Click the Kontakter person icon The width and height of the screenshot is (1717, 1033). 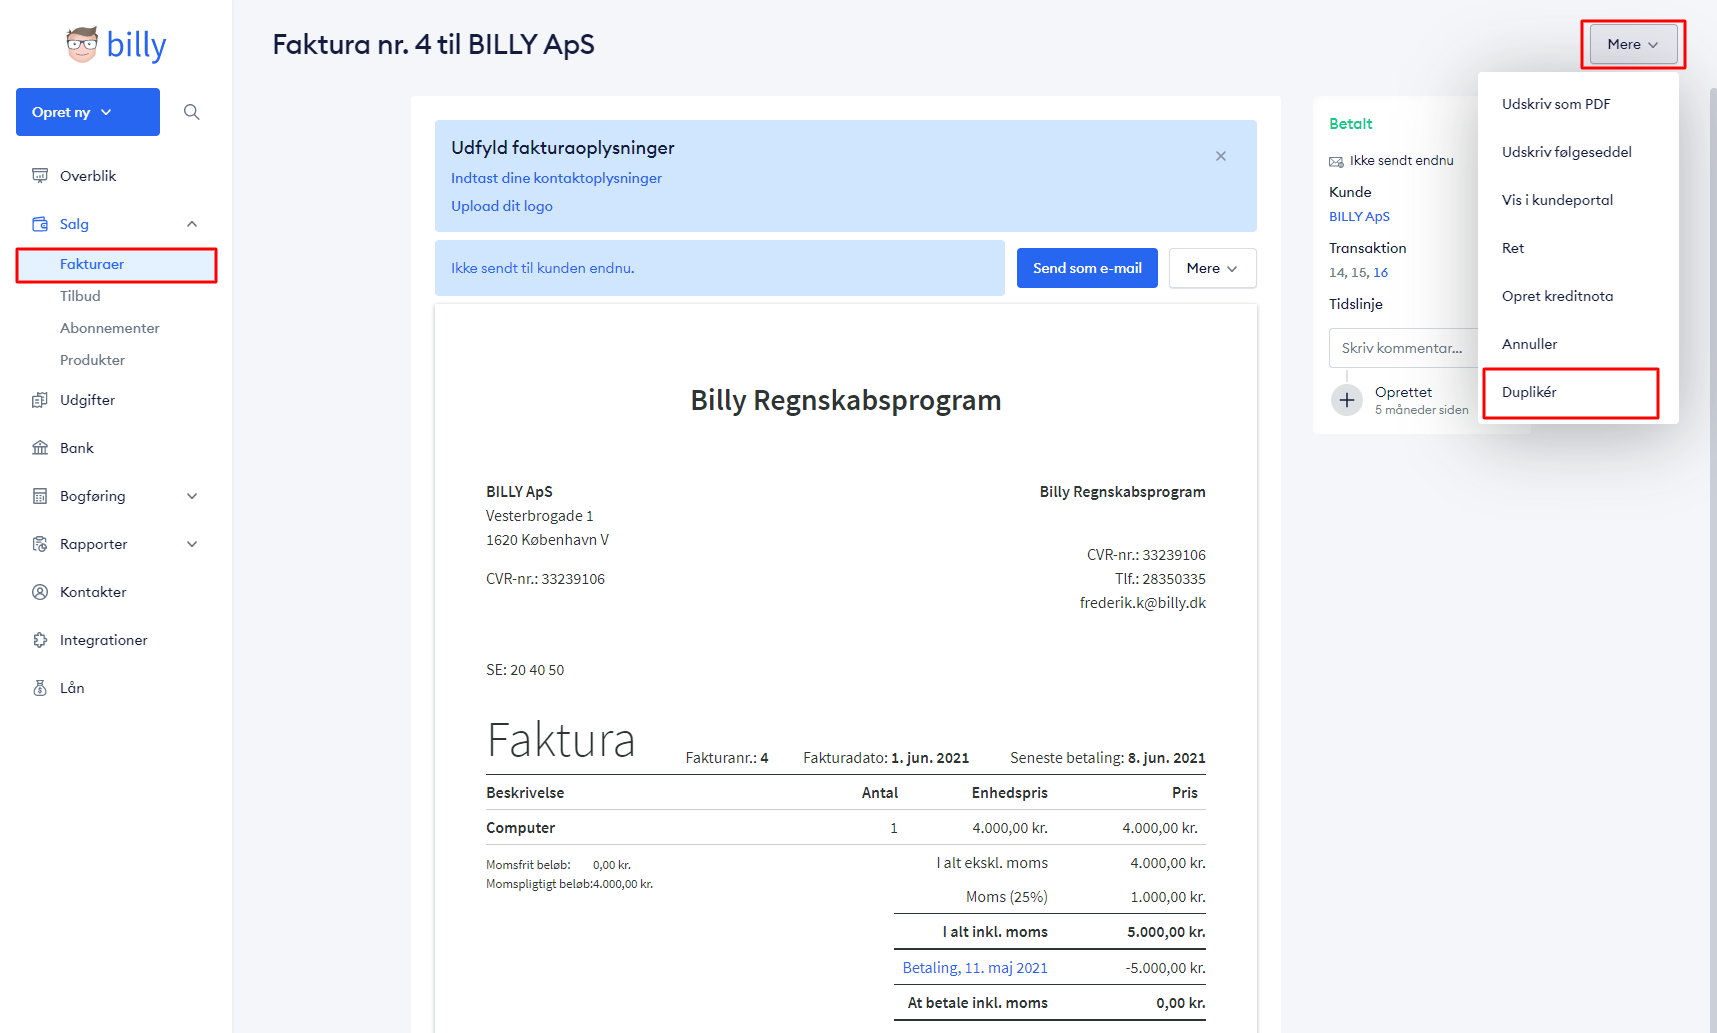click(40, 592)
